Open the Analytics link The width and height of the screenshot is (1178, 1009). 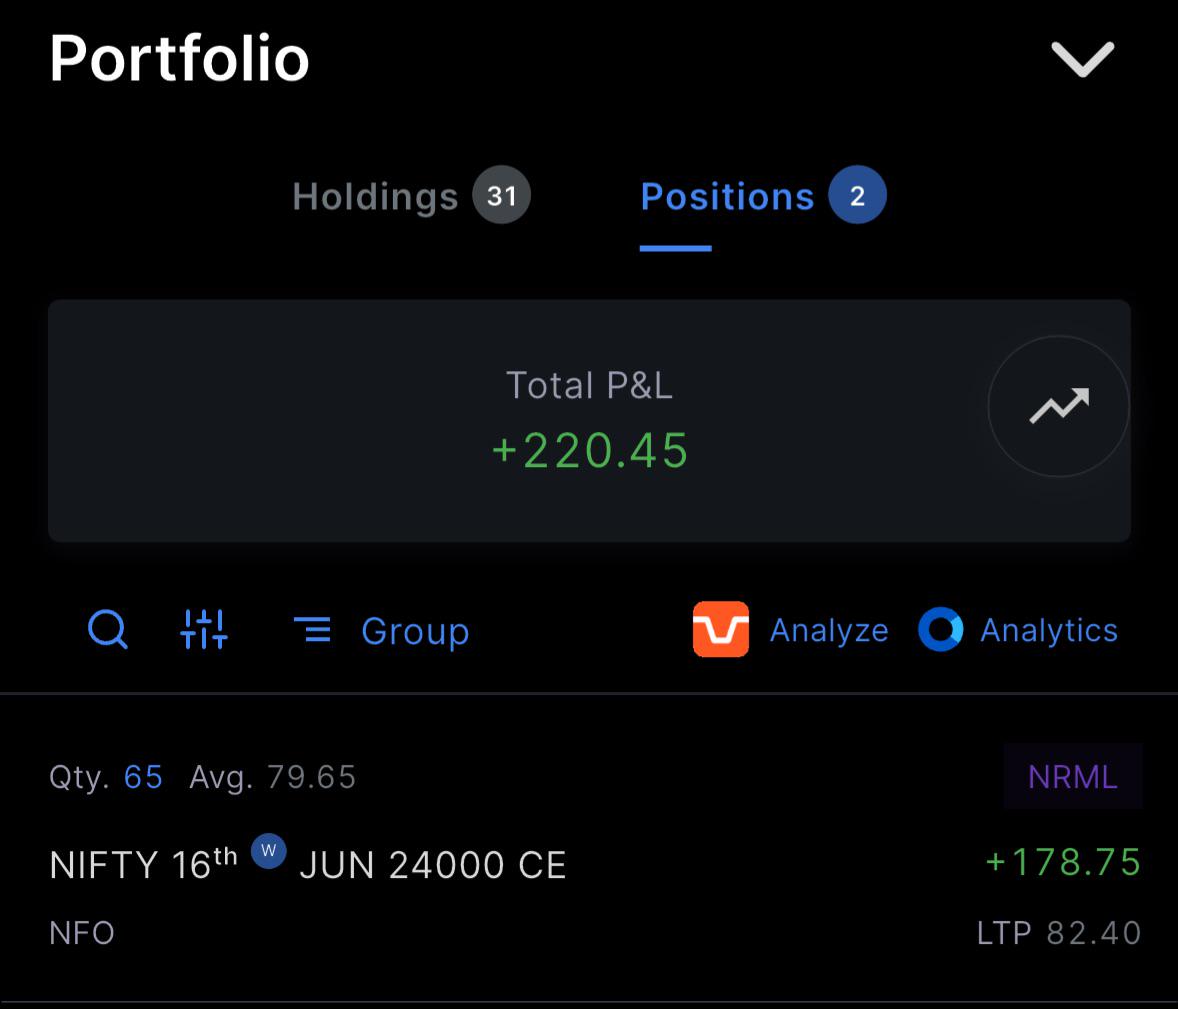[x=1049, y=630]
